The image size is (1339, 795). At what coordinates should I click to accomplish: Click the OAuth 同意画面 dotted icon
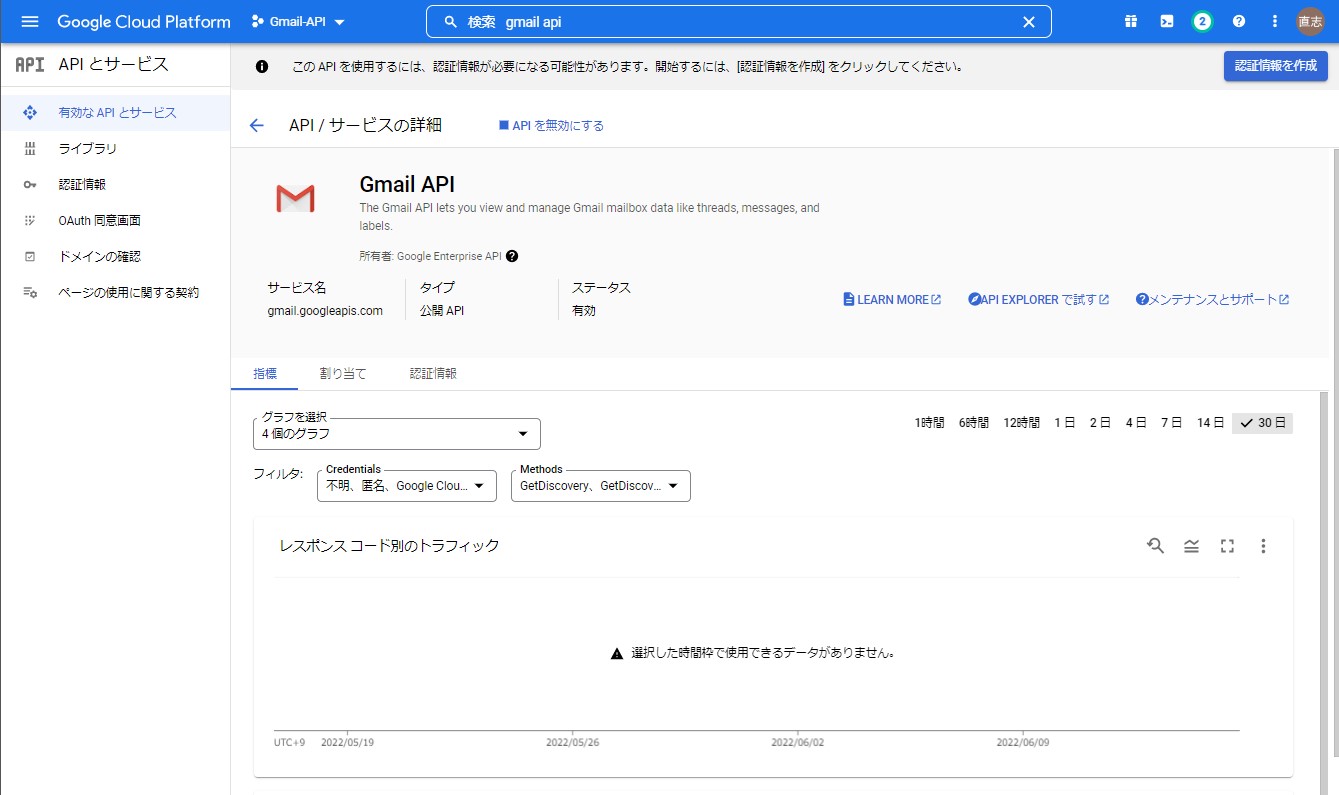[30, 221]
